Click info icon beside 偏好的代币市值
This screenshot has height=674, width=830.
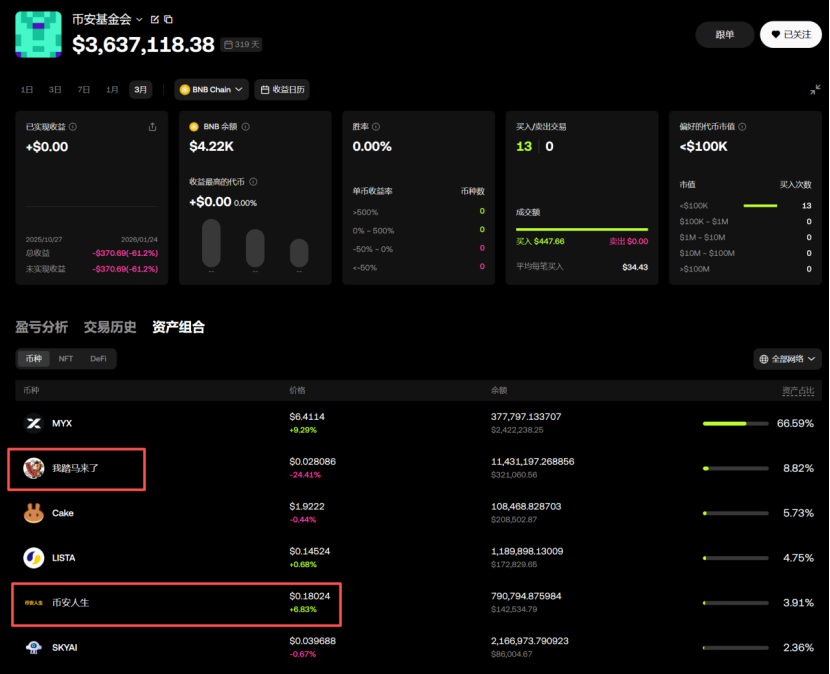(742, 127)
